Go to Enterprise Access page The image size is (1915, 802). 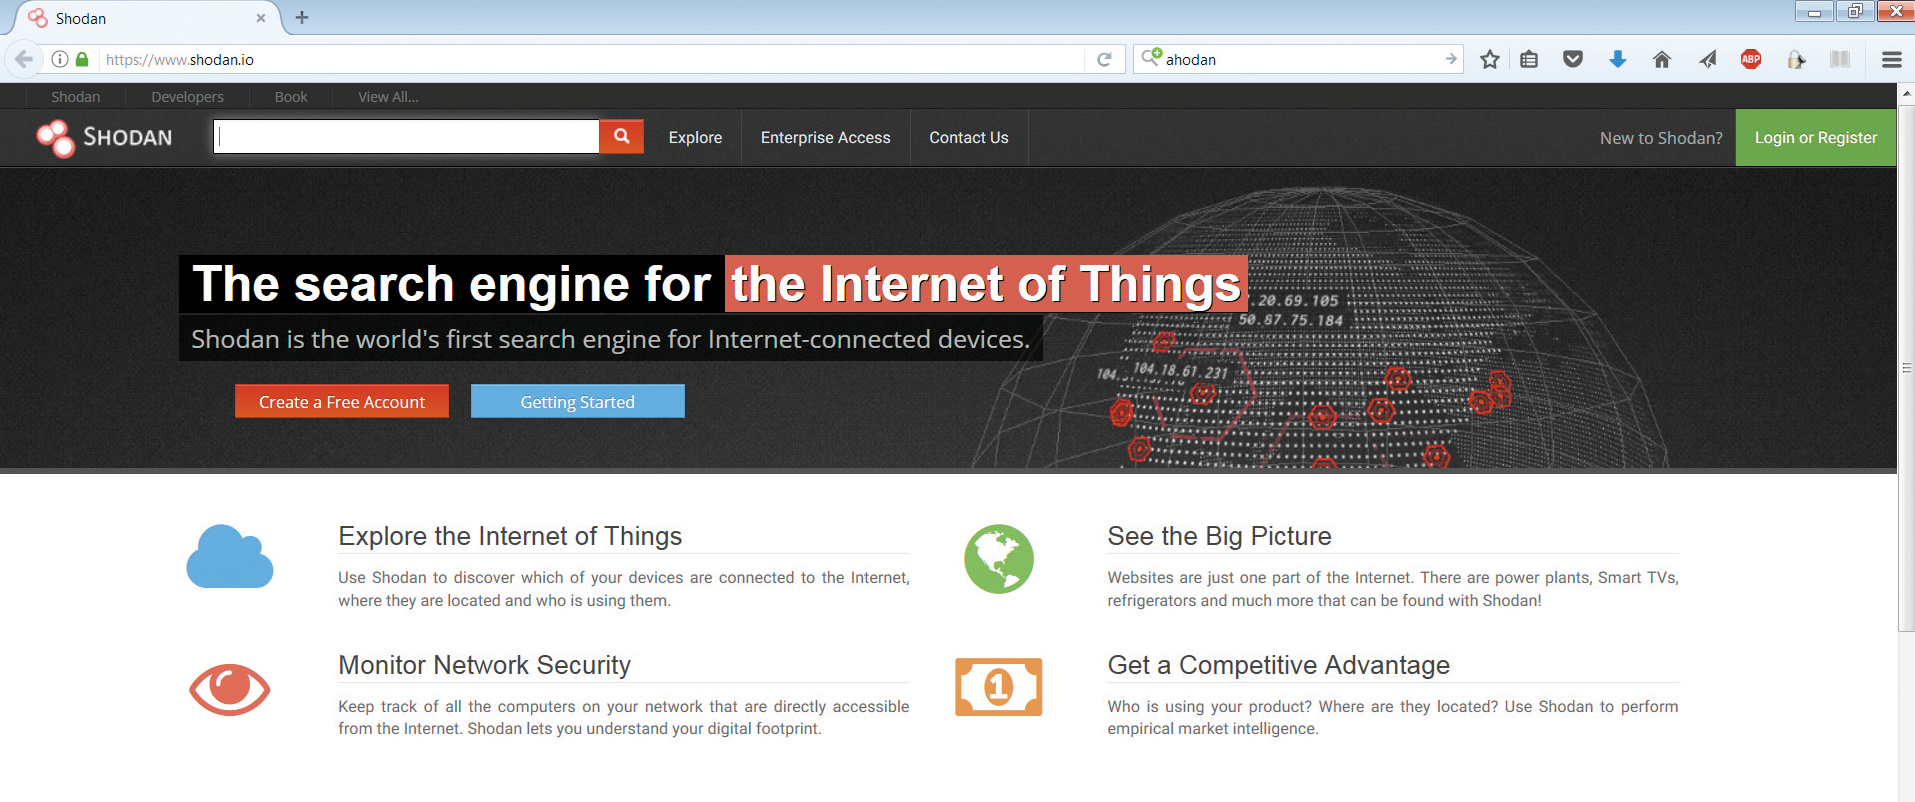click(825, 138)
